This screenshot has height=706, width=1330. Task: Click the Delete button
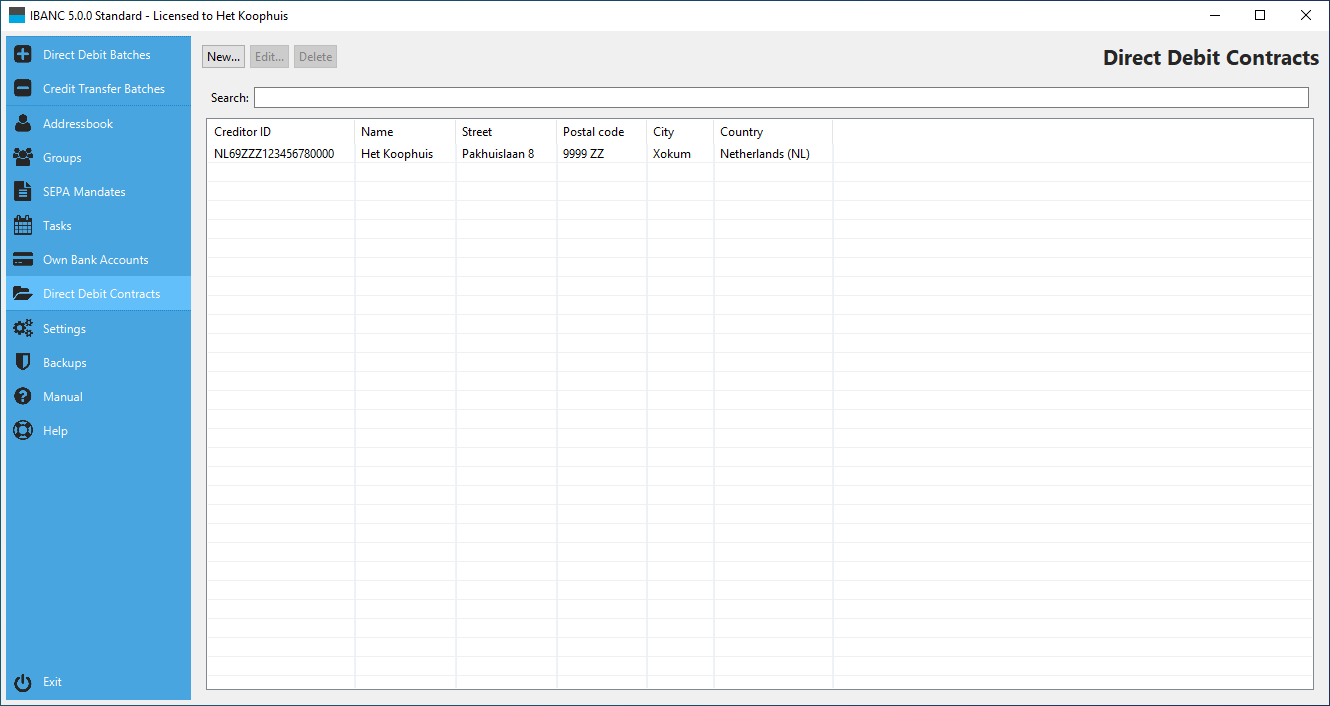(x=315, y=57)
